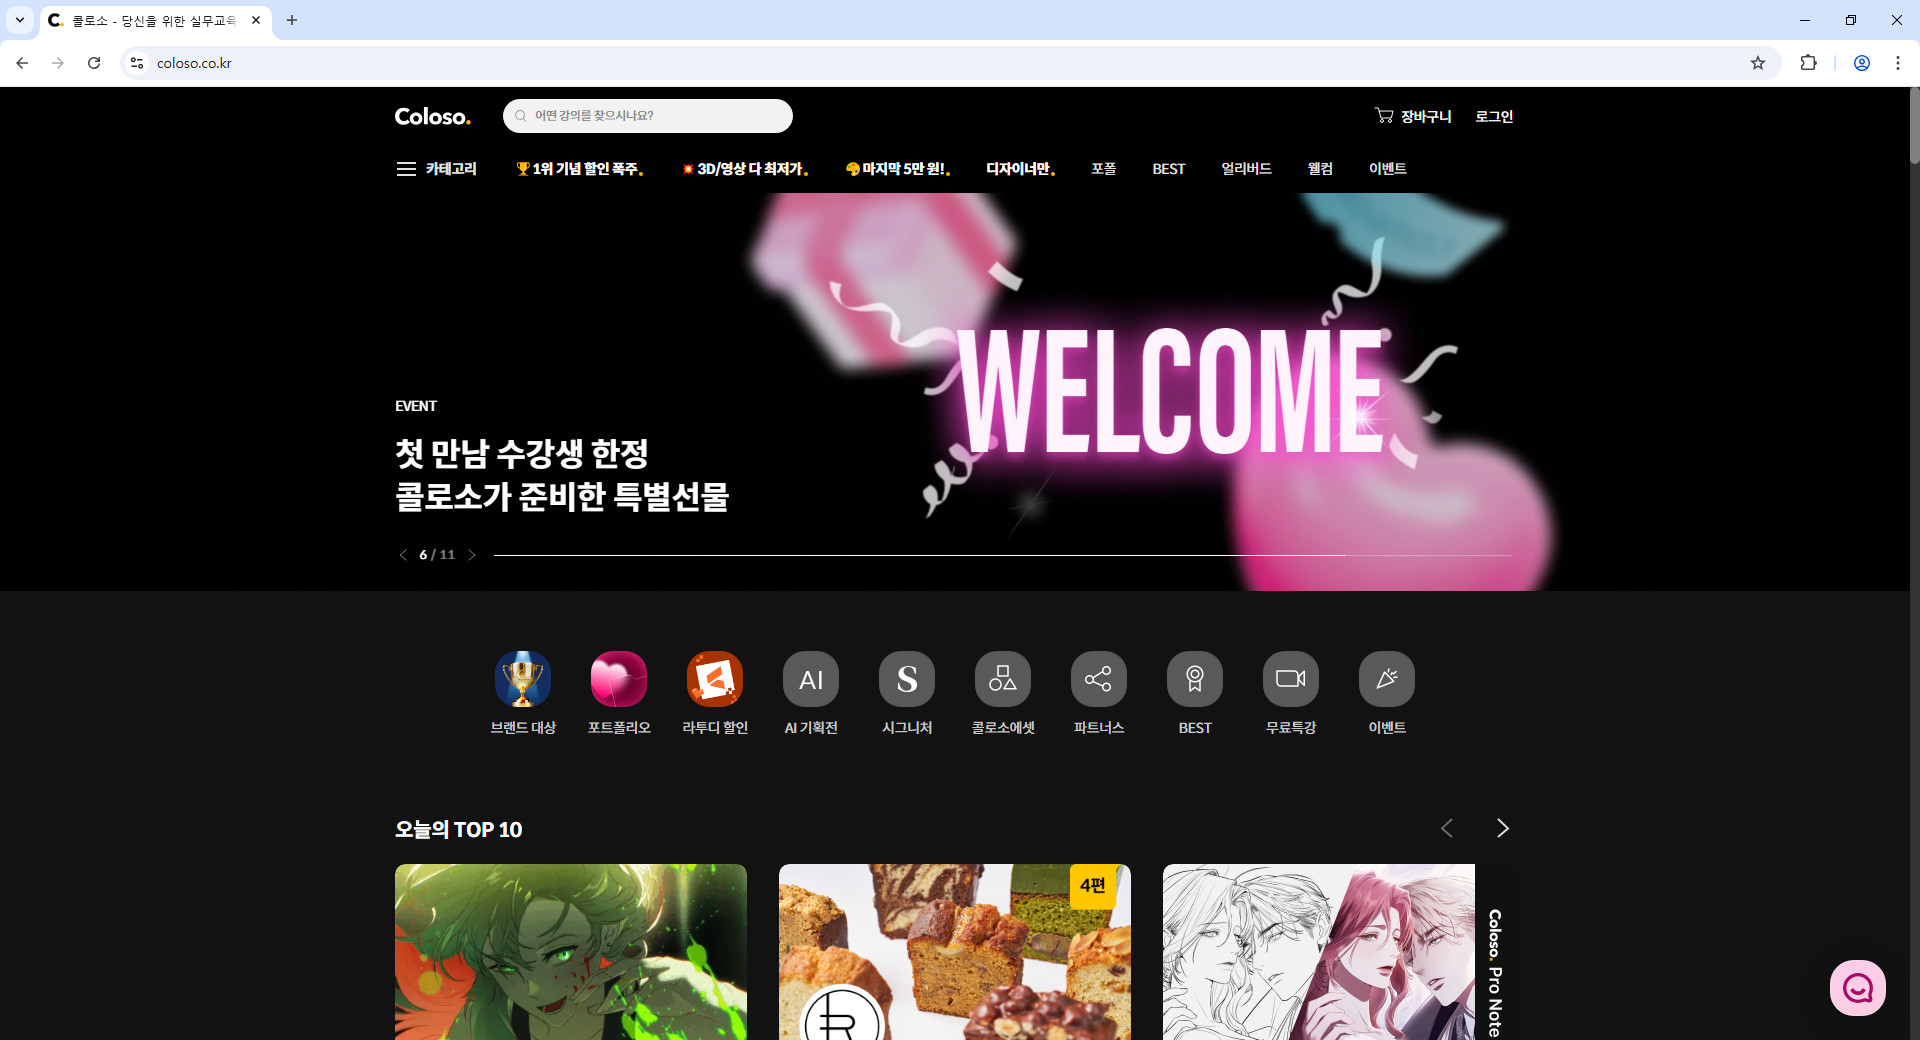Open the pound cake baking course thumbnail
The width and height of the screenshot is (1920, 1040).
point(955,952)
